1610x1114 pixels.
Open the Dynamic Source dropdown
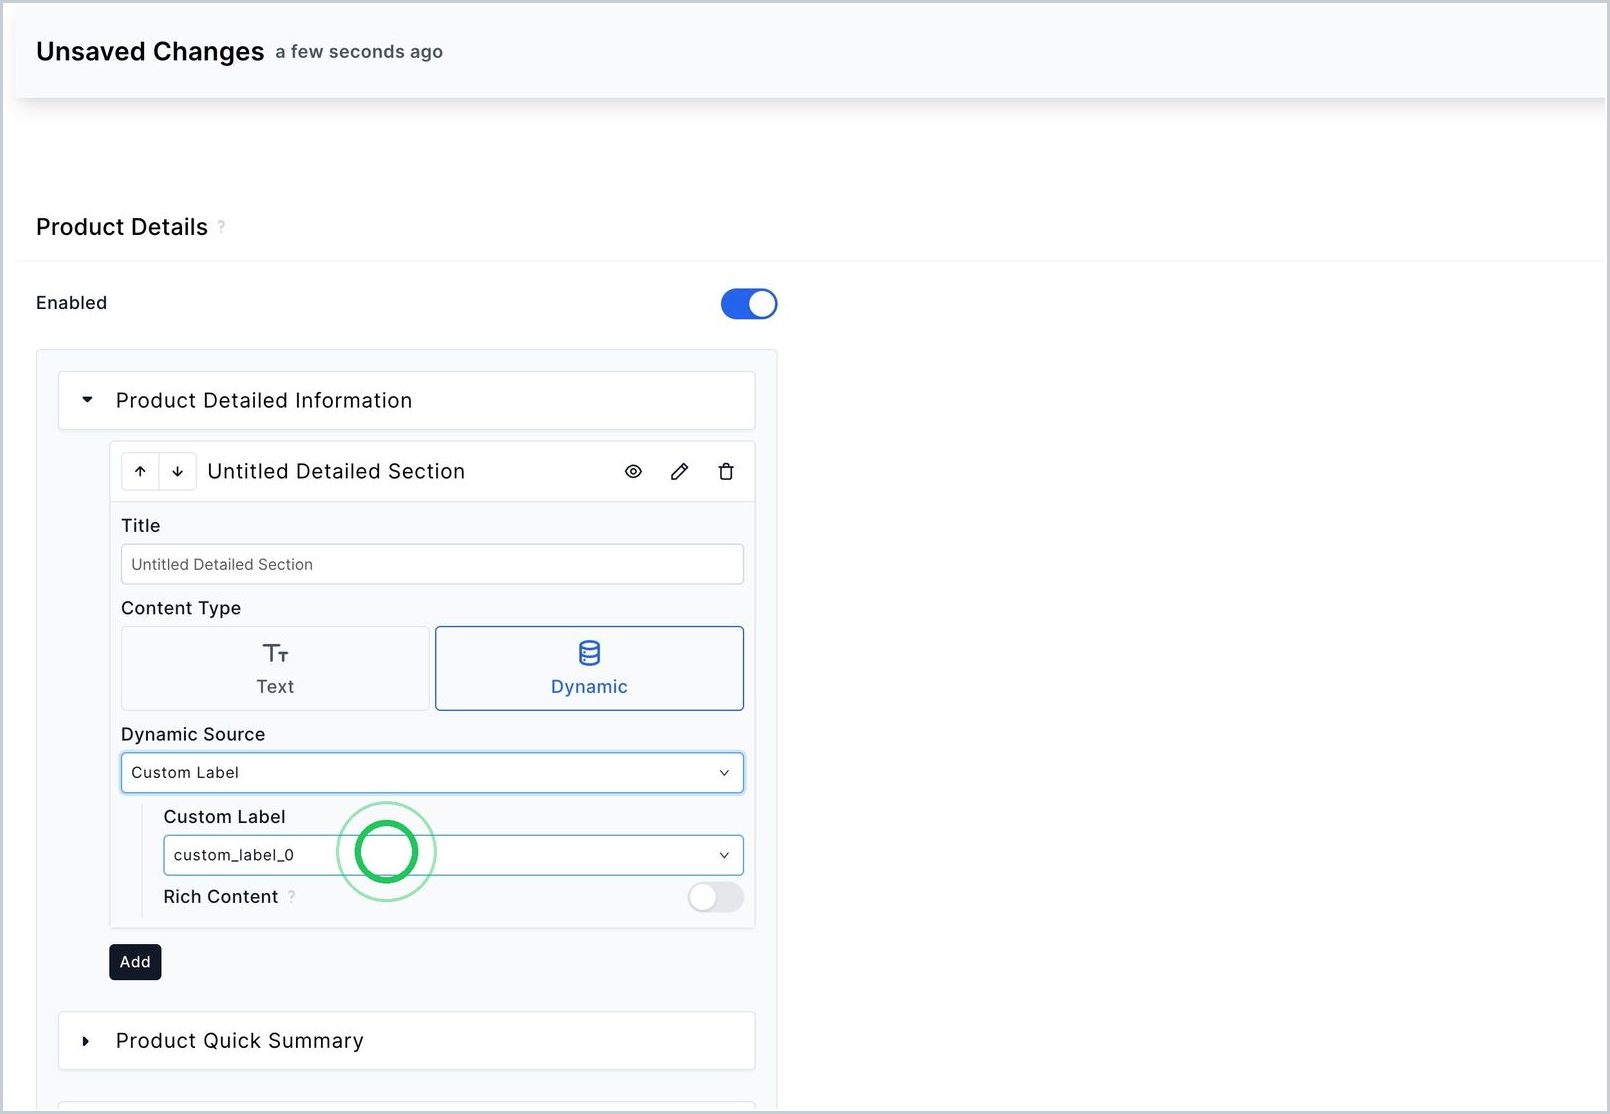click(x=432, y=773)
